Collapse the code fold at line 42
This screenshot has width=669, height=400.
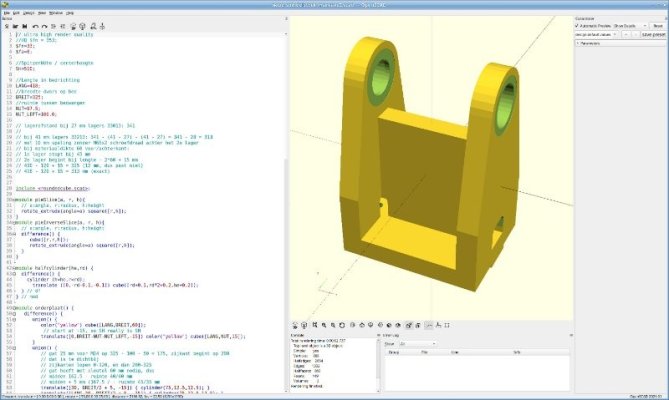(14, 268)
